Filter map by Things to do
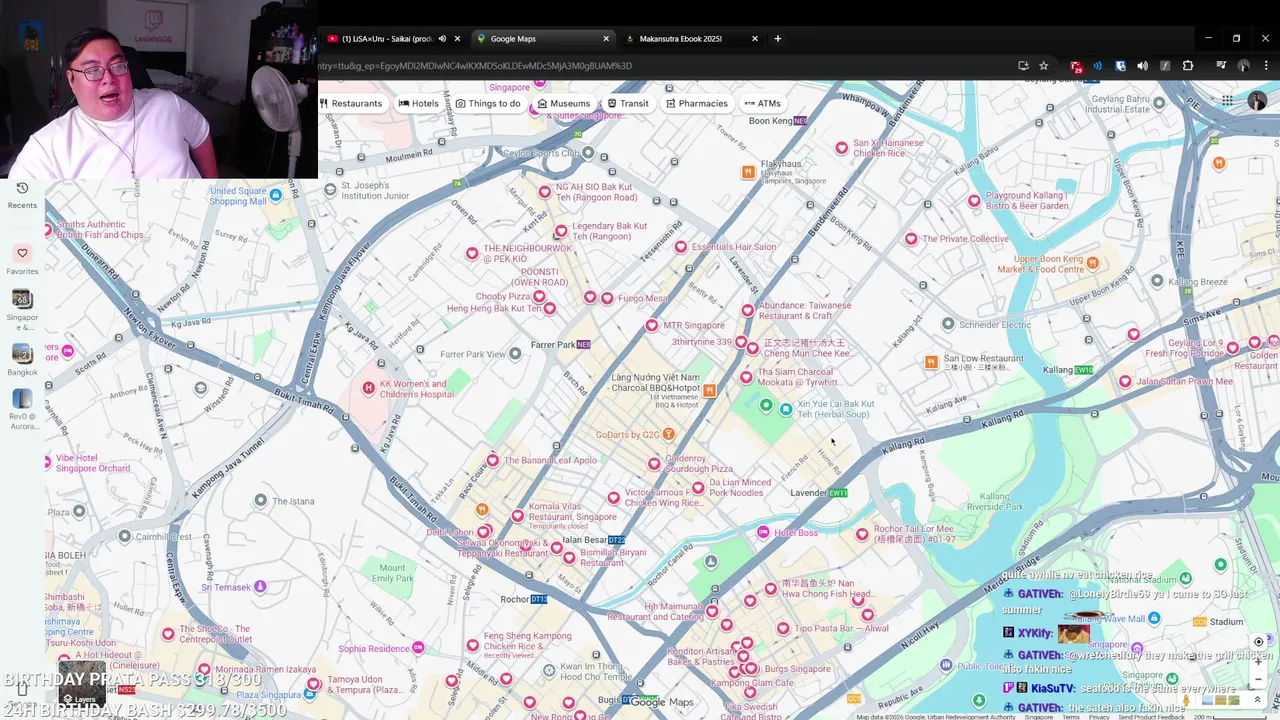The height and width of the screenshot is (720, 1280). (x=488, y=103)
